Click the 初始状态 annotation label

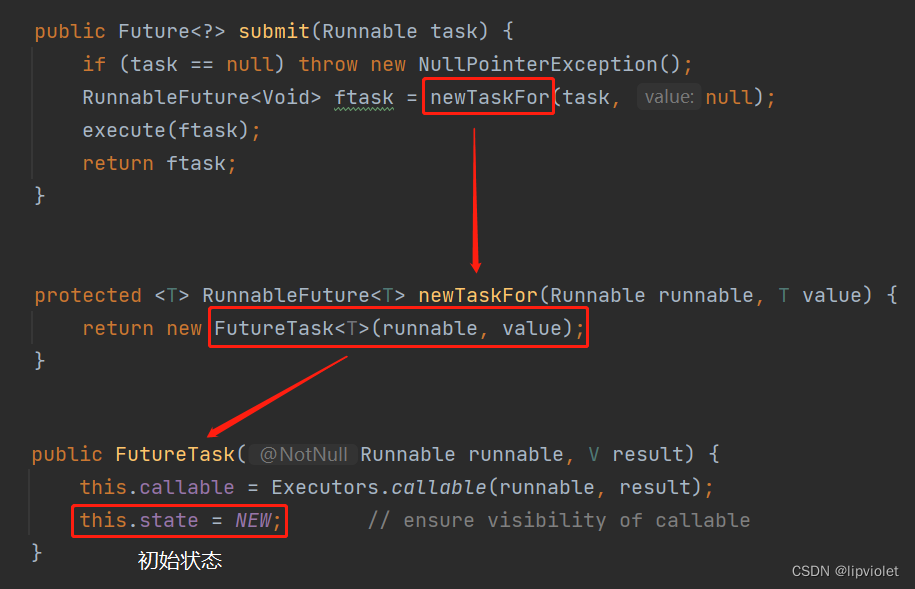tap(179, 561)
